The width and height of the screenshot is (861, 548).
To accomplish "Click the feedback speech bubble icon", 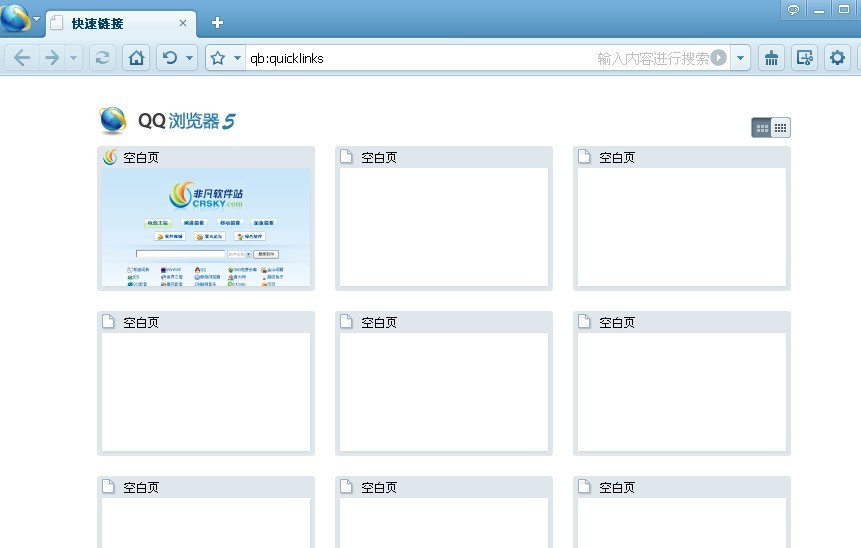I will pos(793,10).
